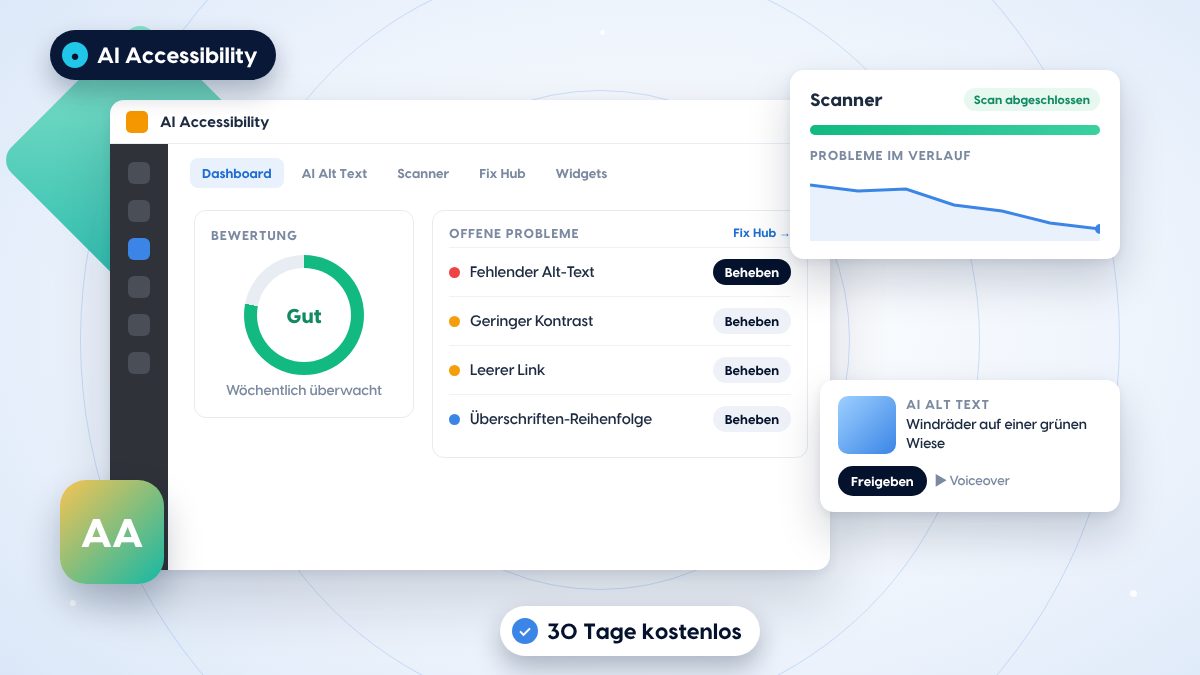Open the Fix Hub tab

tap(502, 173)
